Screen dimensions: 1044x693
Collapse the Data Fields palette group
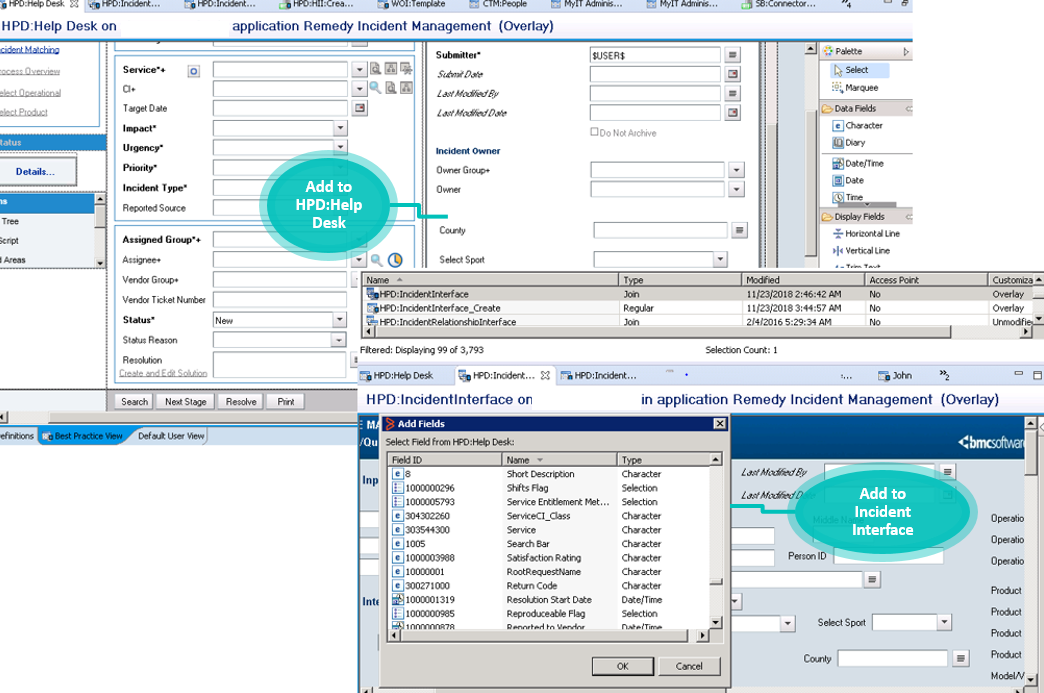908,109
